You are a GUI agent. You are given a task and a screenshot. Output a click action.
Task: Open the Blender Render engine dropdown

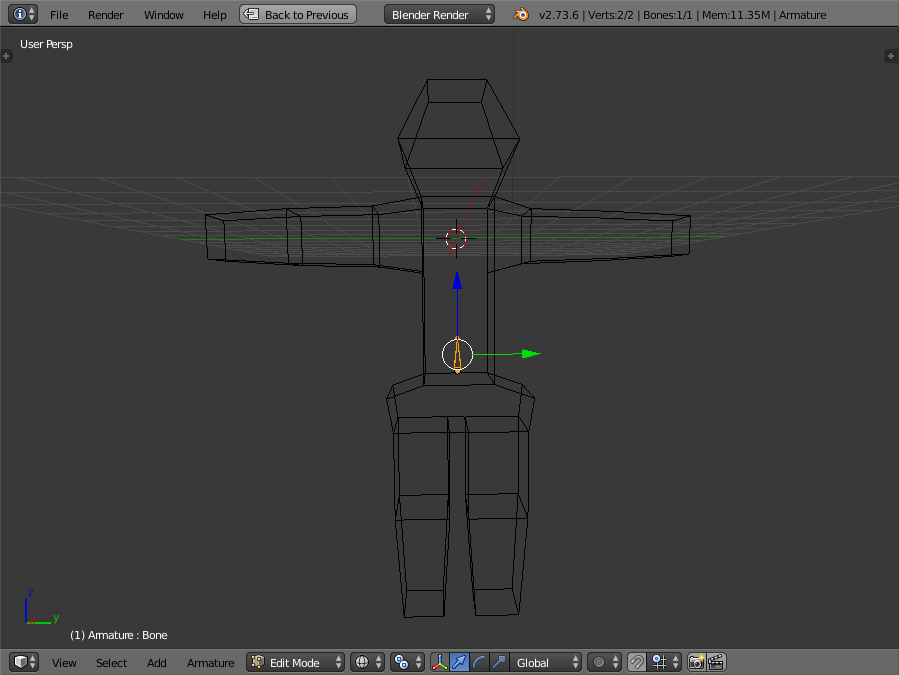tap(439, 15)
